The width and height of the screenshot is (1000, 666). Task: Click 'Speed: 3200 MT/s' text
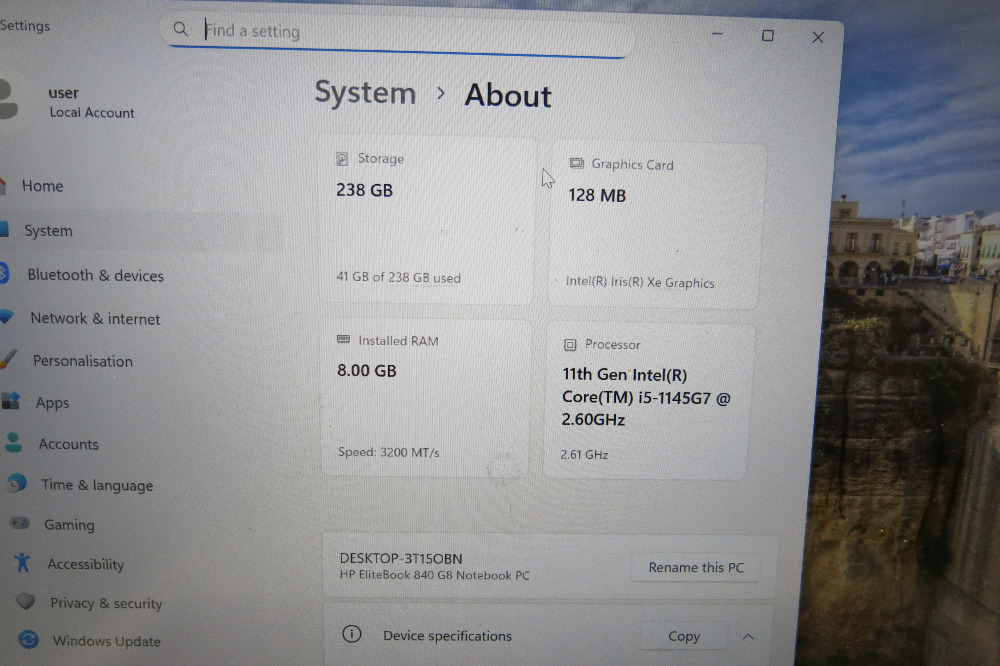point(388,452)
